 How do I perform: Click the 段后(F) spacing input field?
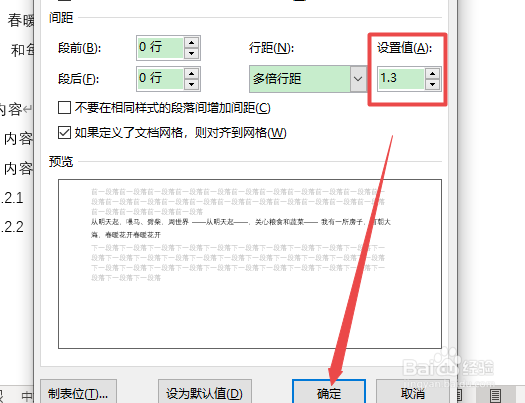point(160,79)
